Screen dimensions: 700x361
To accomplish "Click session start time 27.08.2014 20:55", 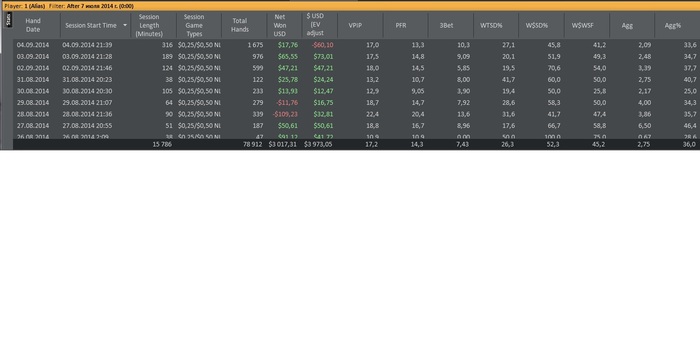I will click(87, 126).
